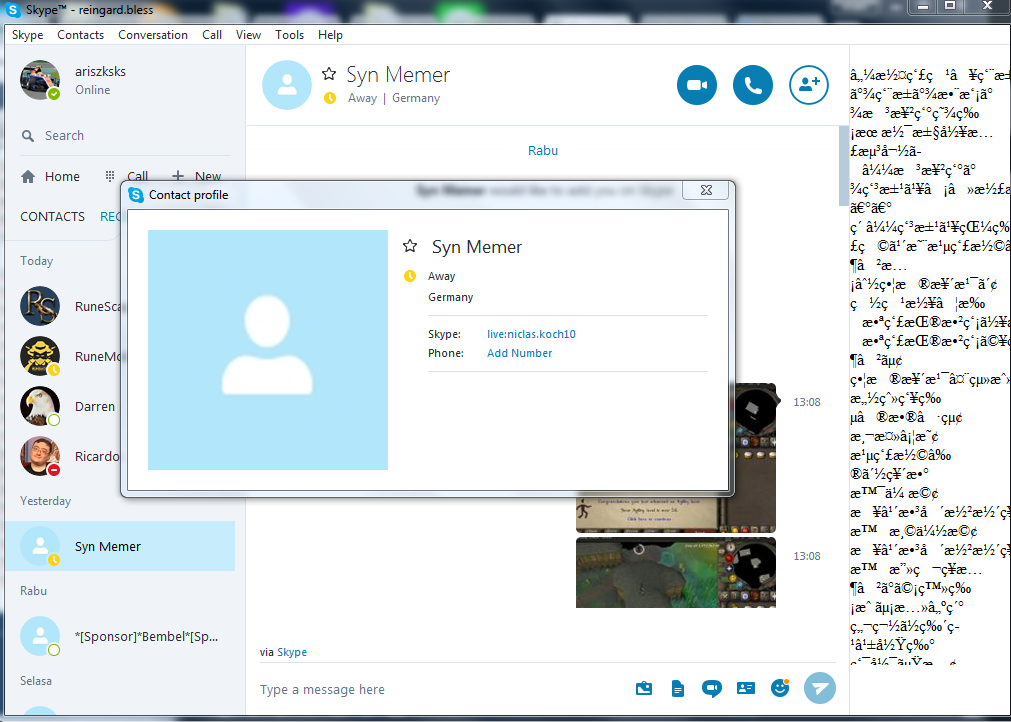Open the Skype menu

click(28, 35)
